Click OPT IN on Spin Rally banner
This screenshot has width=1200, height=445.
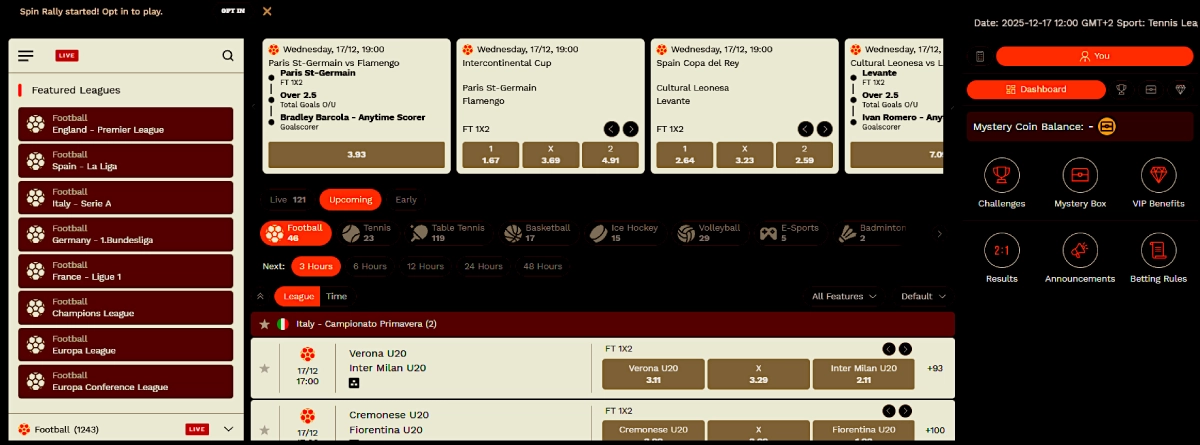tap(234, 11)
